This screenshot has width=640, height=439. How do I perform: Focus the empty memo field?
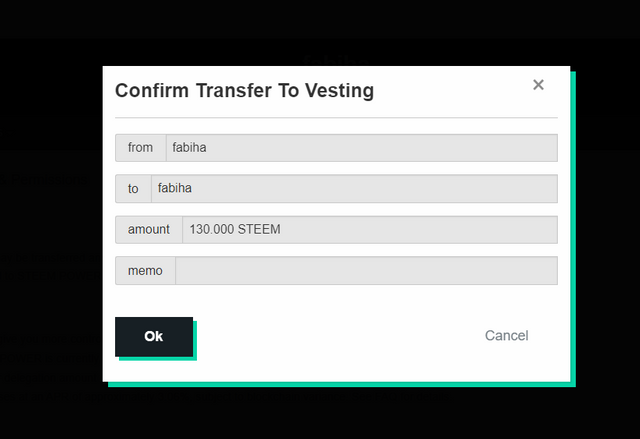point(367,270)
